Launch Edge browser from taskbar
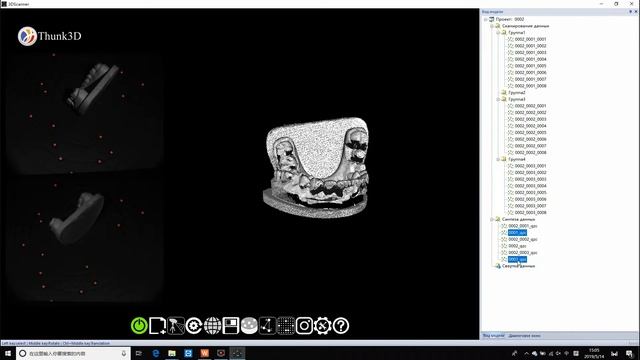The image size is (640, 360). pos(156,353)
